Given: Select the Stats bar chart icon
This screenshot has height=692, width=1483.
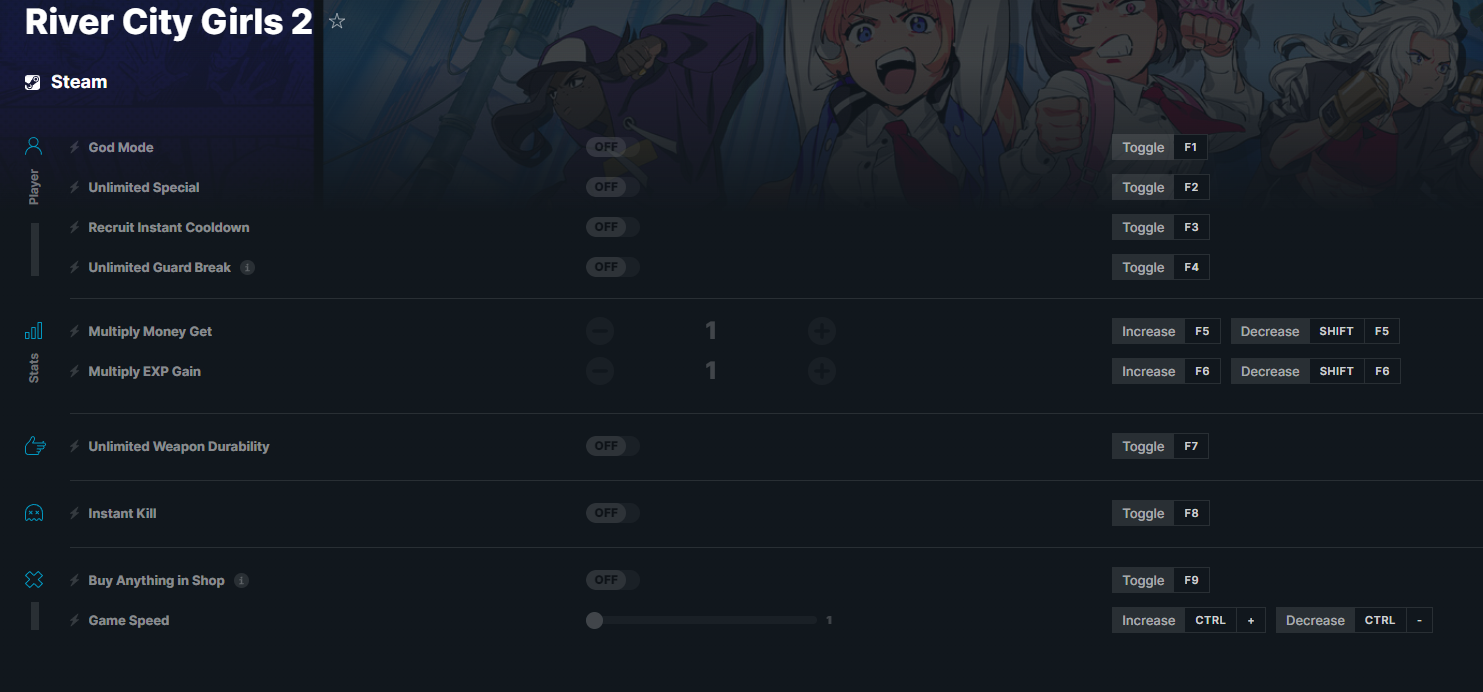Looking at the screenshot, I should (33, 331).
